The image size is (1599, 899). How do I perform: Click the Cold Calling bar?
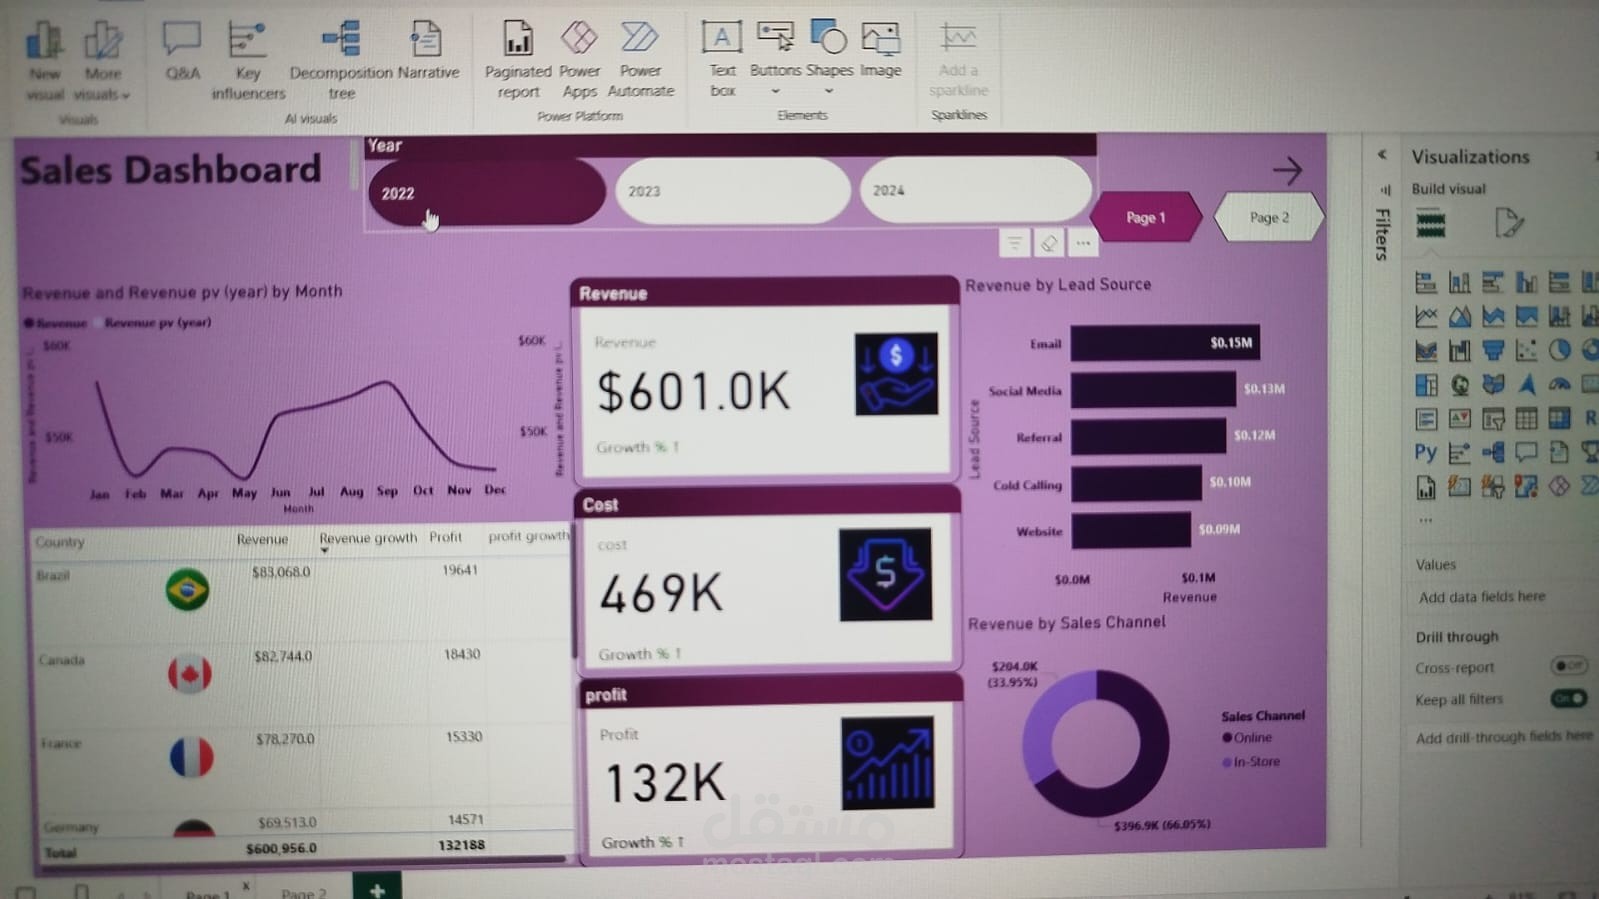tap(1136, 483)
